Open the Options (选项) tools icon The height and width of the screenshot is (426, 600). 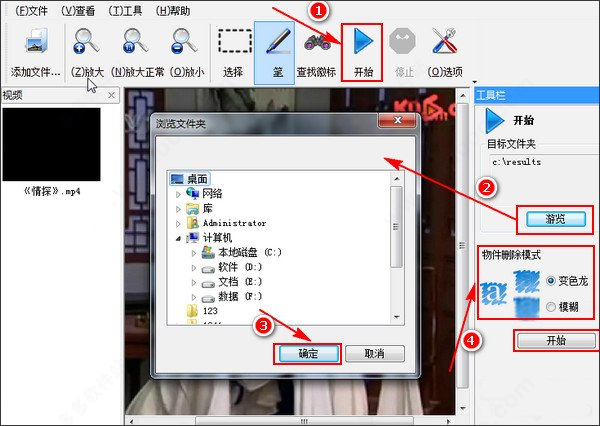(x=444, y=43)
